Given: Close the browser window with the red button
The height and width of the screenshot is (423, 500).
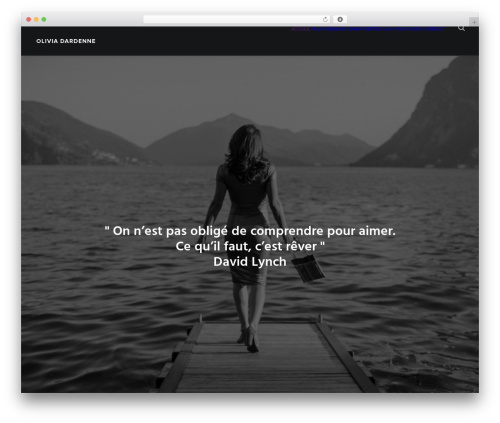Looking at the screenshot, I should (29, 19).
